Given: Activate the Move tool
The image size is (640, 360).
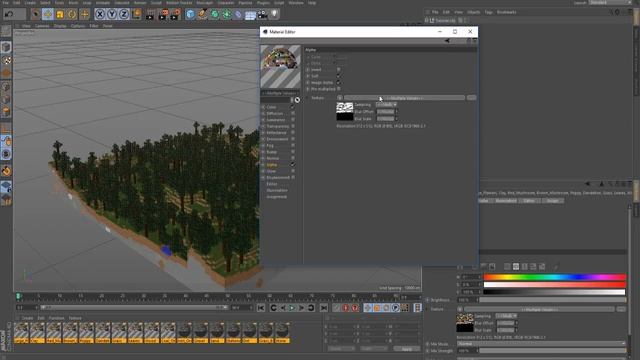Looking at the screenshot, I should [x=48, y=15].
